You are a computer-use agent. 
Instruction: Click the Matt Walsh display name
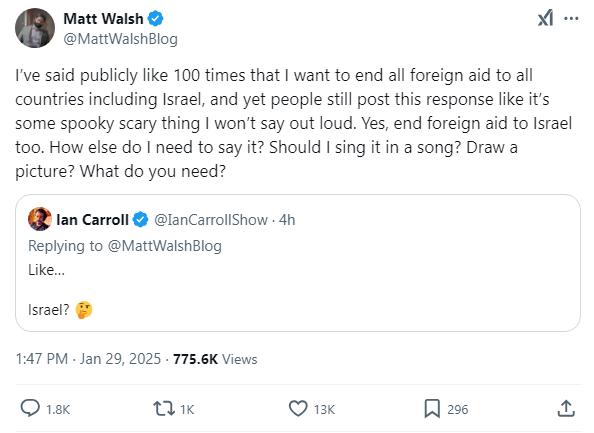click(x=103, y=19)
